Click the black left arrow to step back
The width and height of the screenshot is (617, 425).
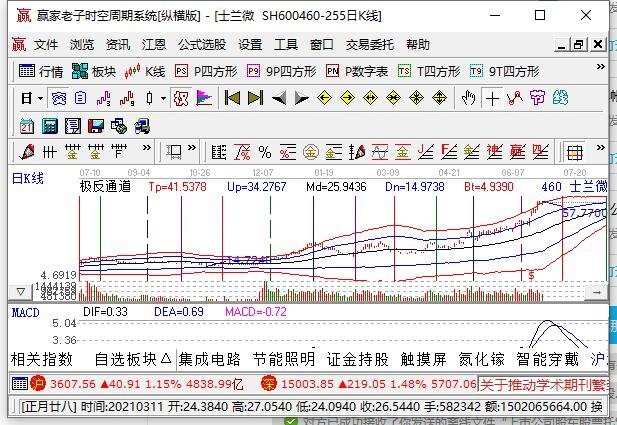[279, 98]
